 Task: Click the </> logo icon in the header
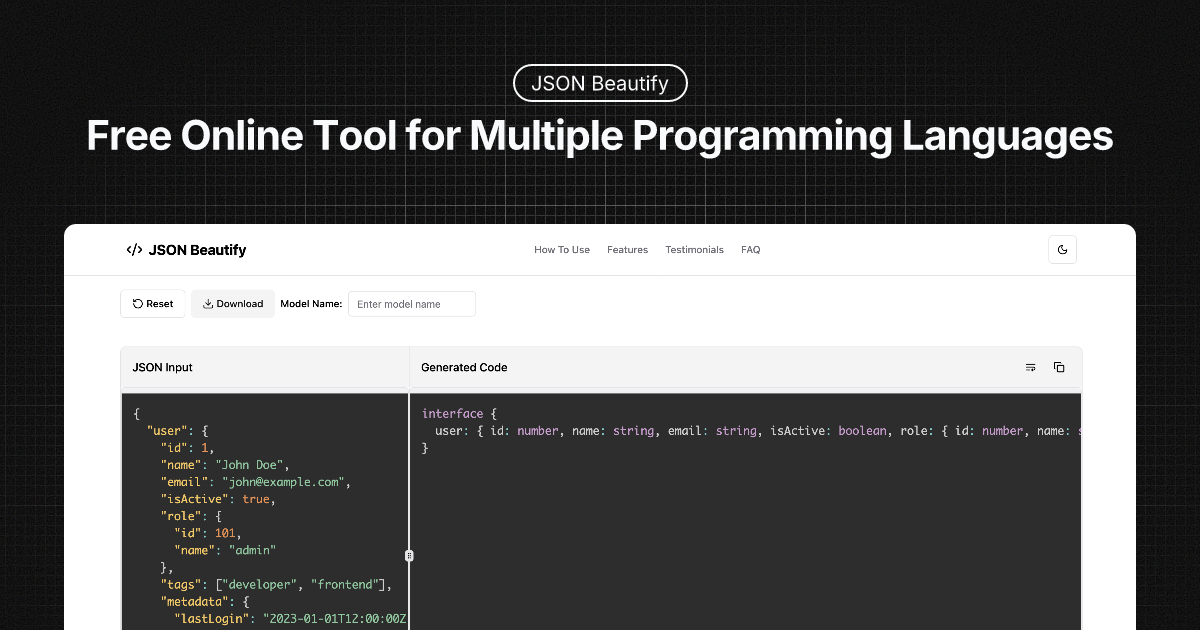[x=134, y=250]
